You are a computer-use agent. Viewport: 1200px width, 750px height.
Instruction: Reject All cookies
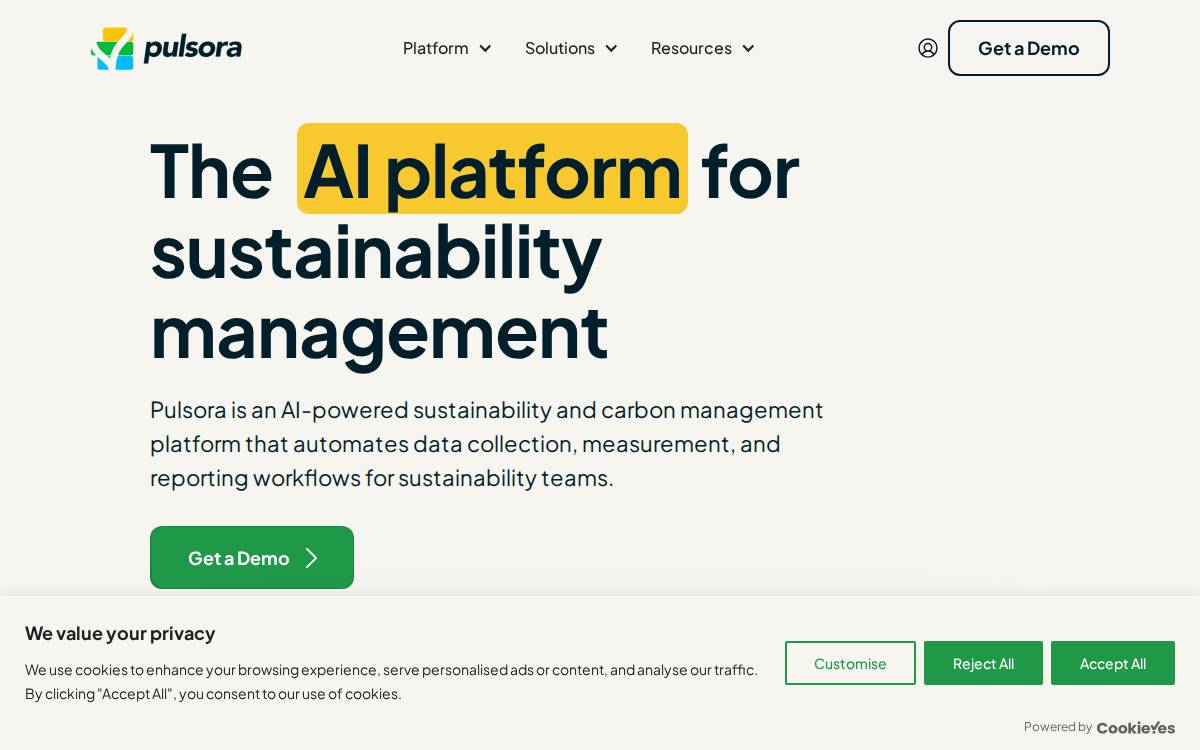(983, 663)
